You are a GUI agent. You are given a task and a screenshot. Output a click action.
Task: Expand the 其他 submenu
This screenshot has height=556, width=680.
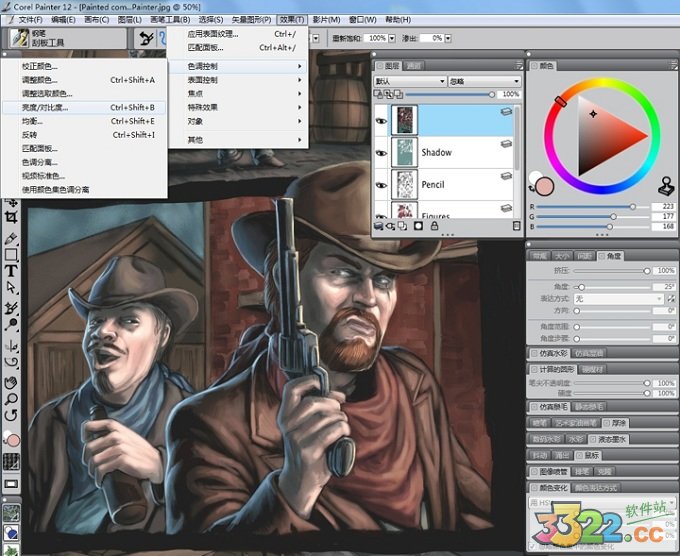coord(238,140)
